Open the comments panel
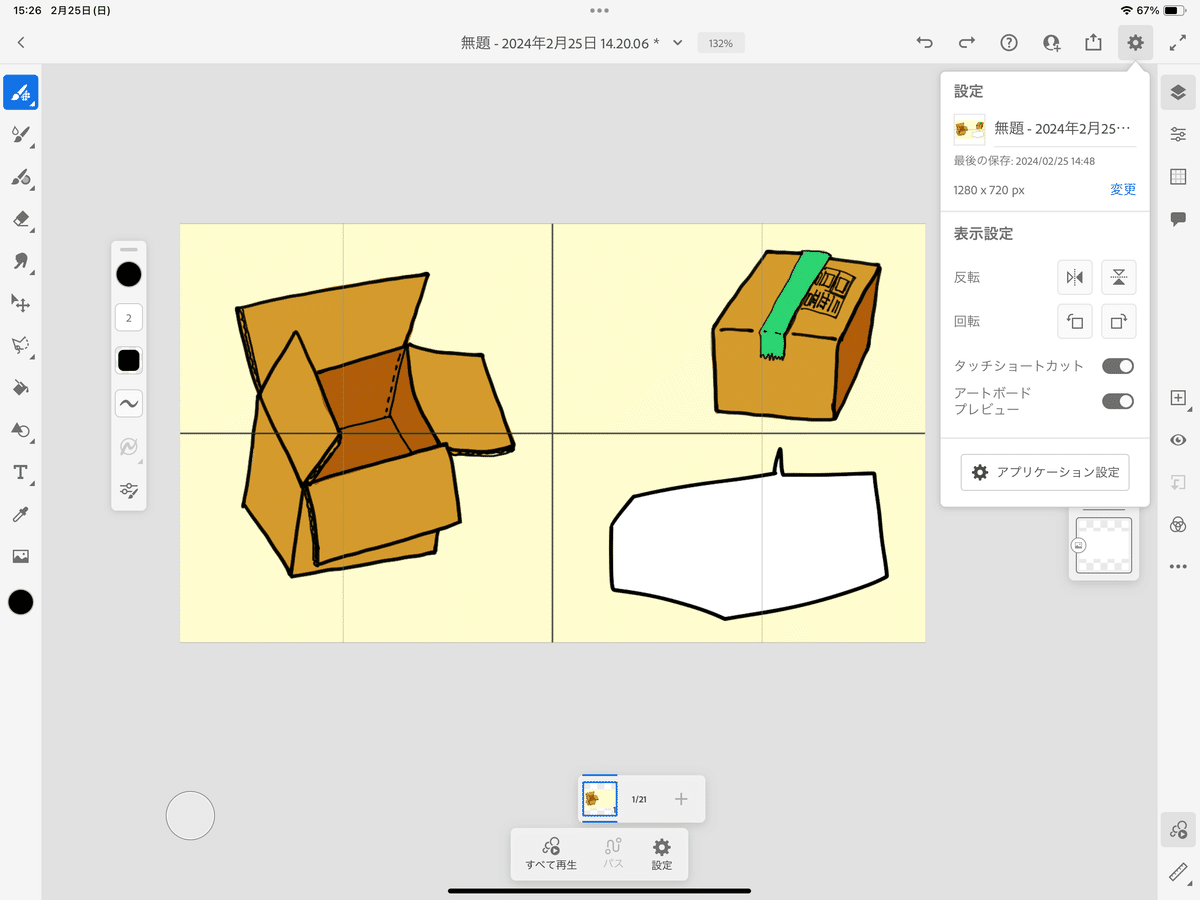The height and width of the screenshot is (900, 1200). (x=1178, y=219)
